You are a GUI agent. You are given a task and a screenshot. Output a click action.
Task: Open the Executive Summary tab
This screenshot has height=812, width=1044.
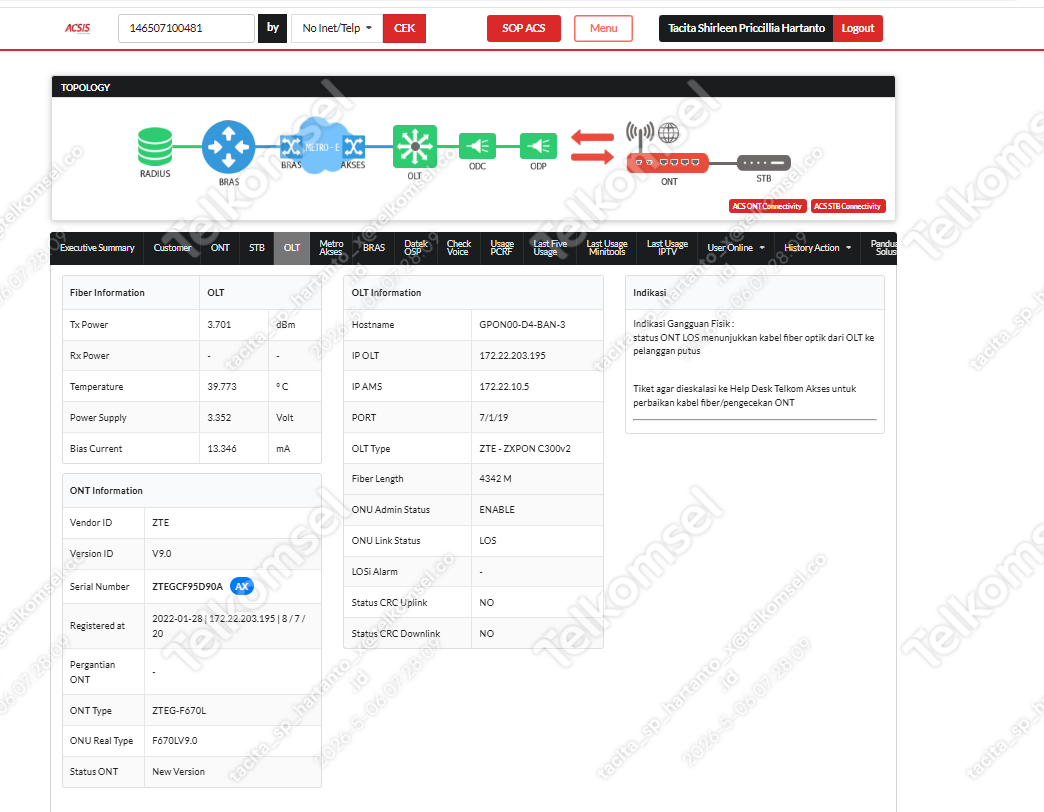[97, 248]
